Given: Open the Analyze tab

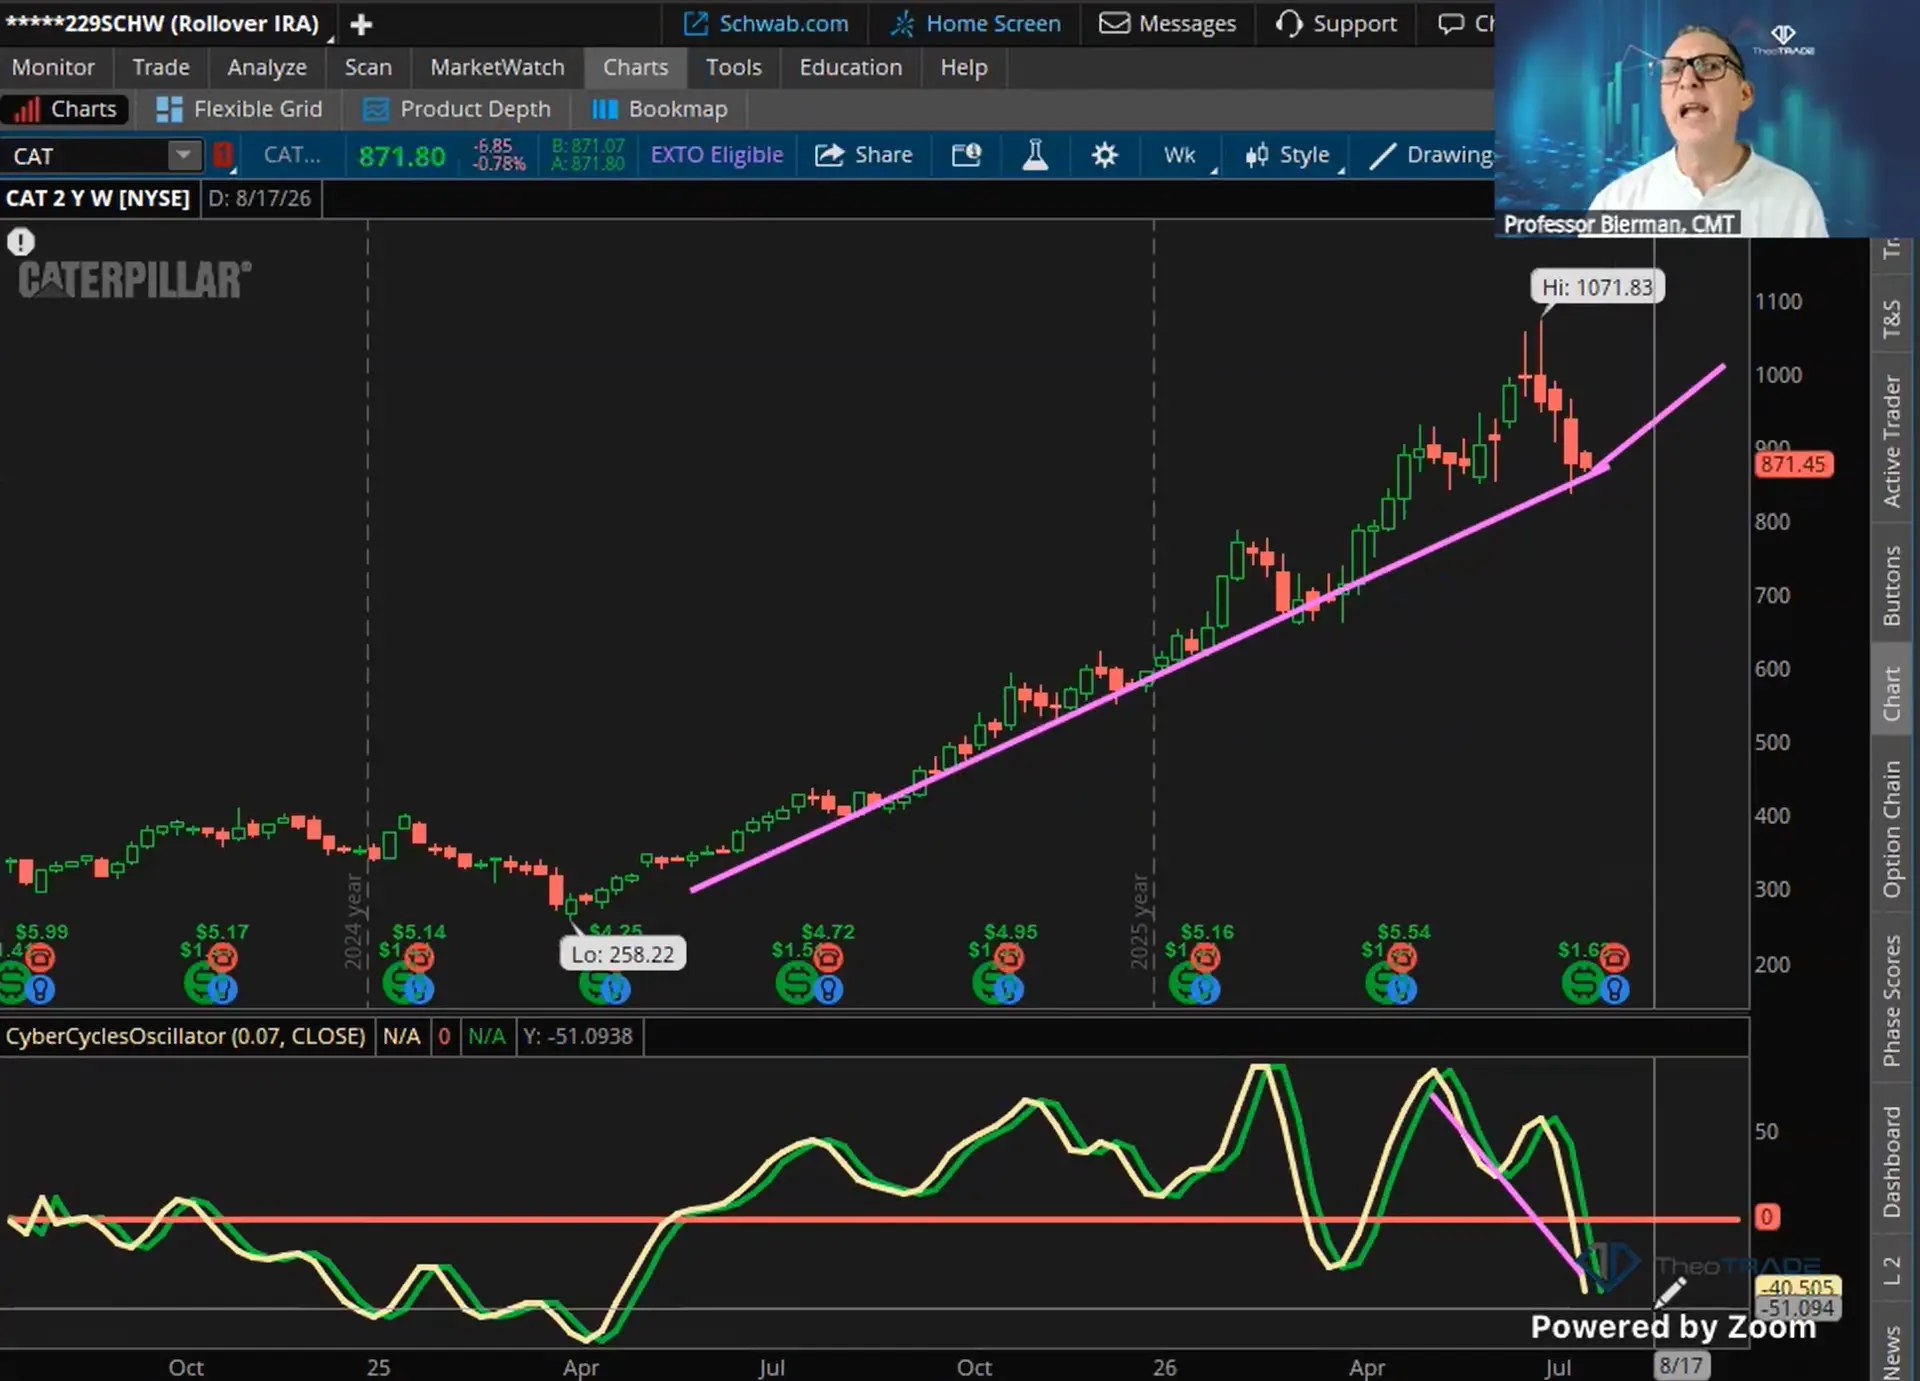Looking at the screenshot, I should tap(267, 67).
